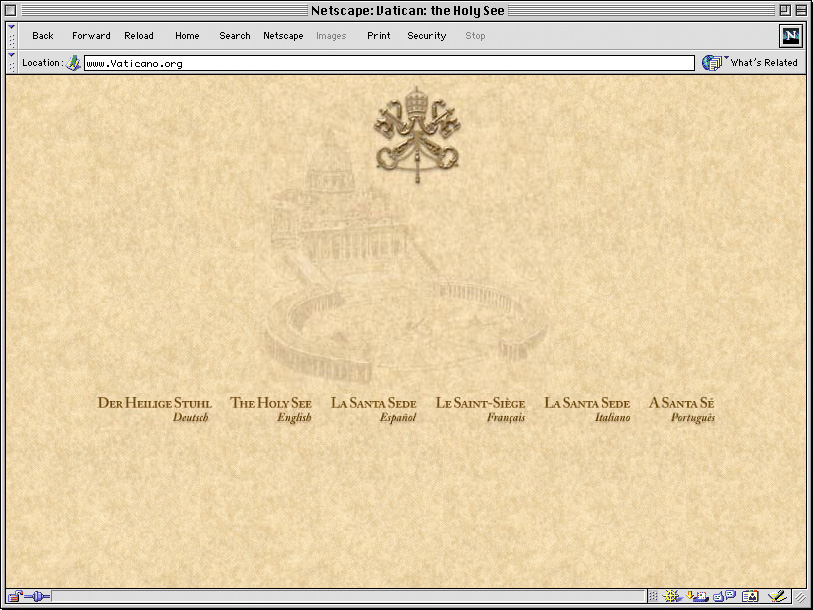Open Le Saint-Siège Français link
Screen dimensions: 813x610
480,409
